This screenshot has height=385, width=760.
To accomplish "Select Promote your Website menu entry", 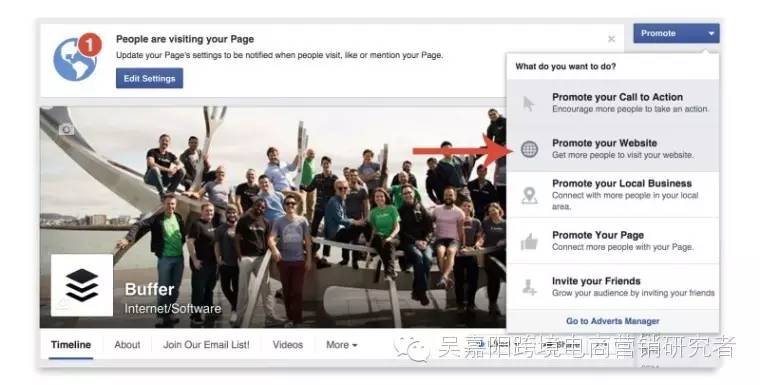I will pyautogui.click(x=613, y=149).
